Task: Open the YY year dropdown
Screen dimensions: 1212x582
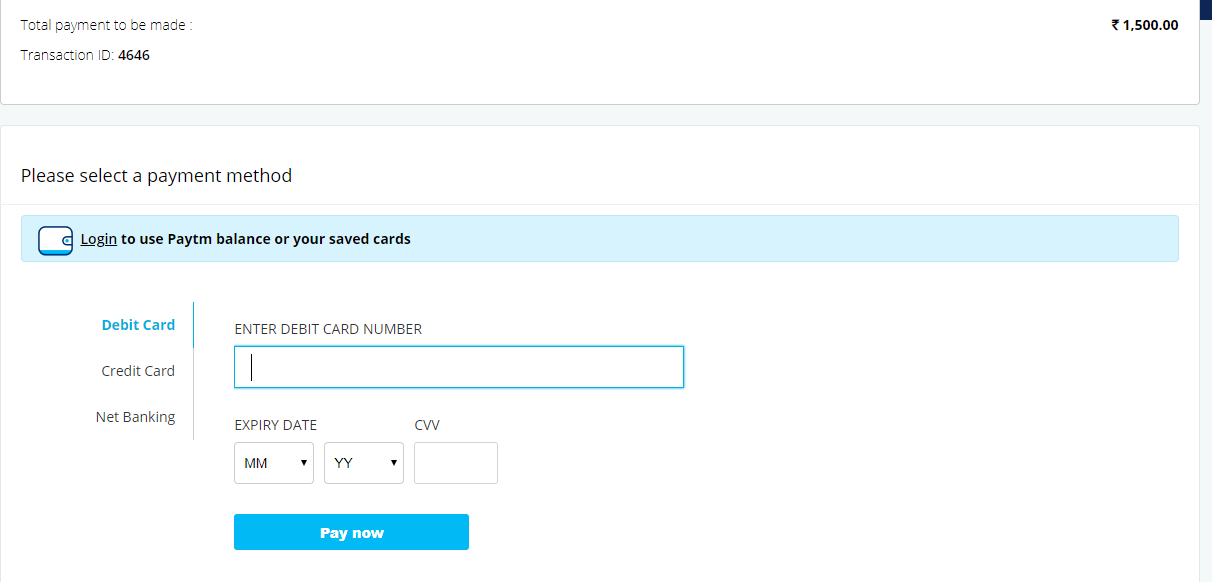Action: pyautogui.click(x=363, y=462)
